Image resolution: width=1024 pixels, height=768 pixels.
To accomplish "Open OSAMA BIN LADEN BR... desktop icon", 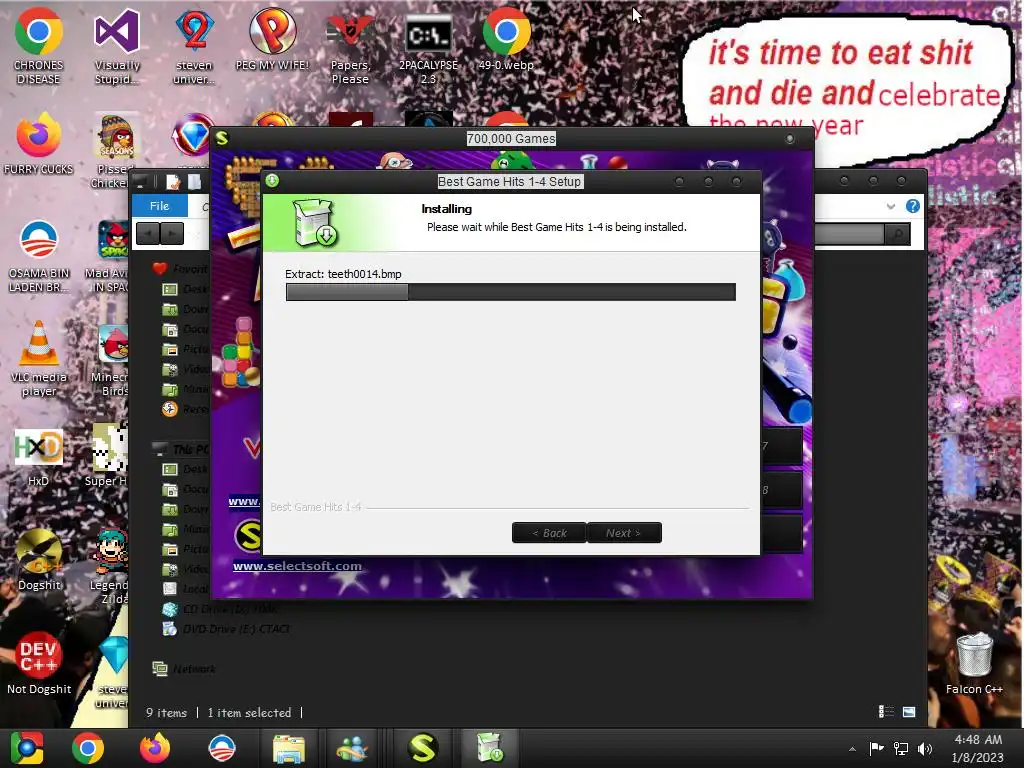I will coord(39,255).
